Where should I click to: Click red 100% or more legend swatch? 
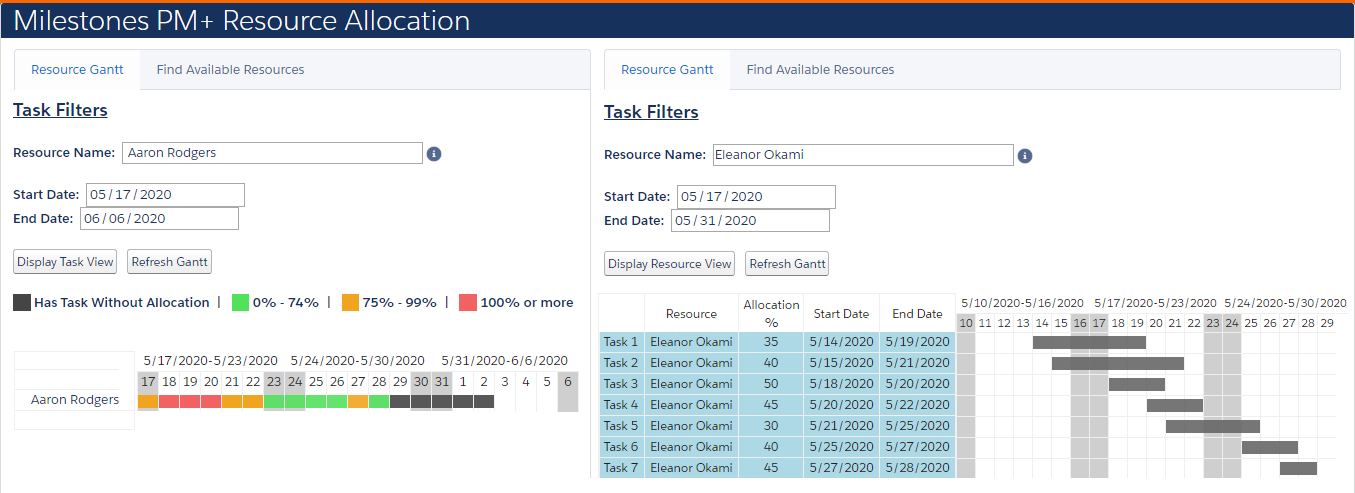tap(468, 302)
